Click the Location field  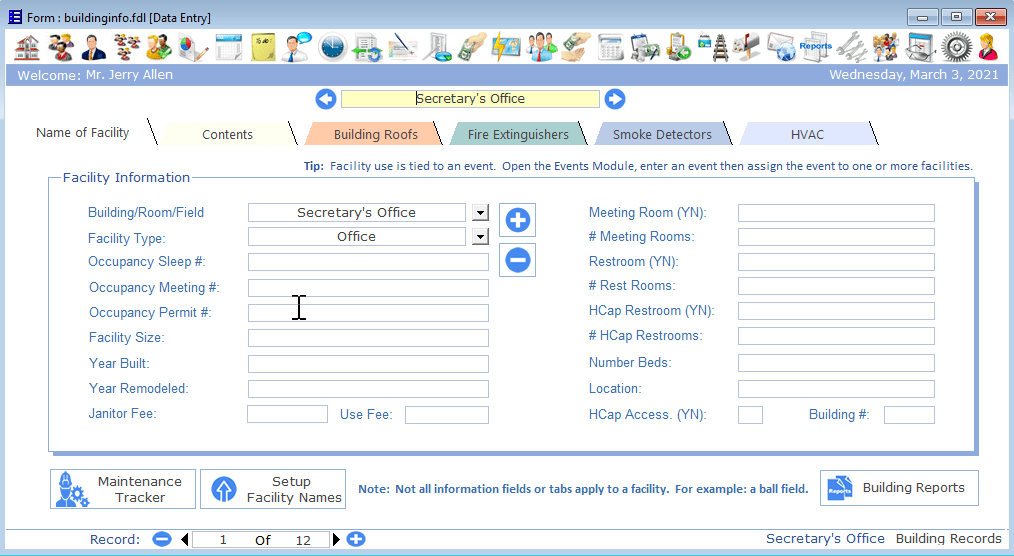[836, 389]
